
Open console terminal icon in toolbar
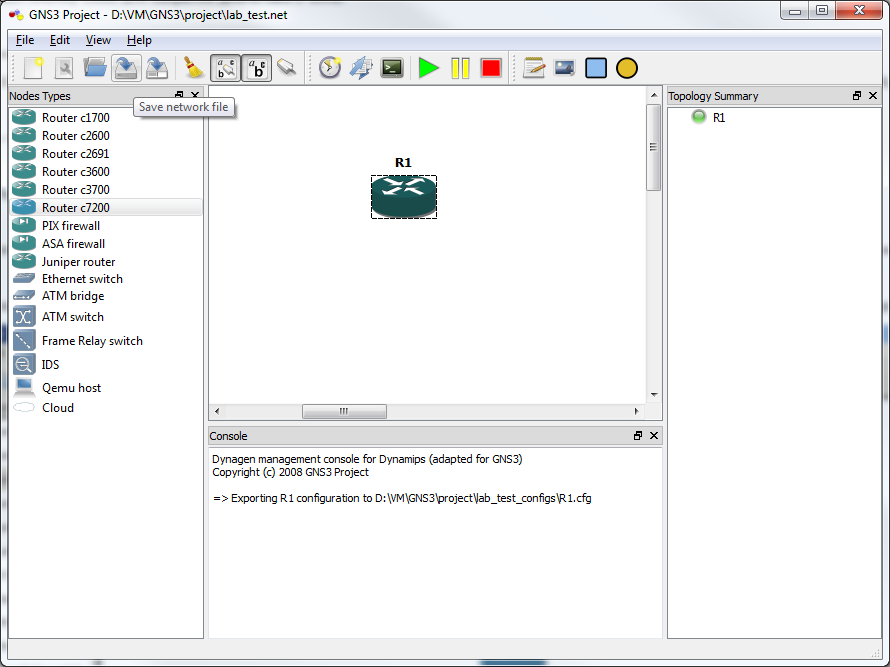pyautogui.click(x=392, y=68)
